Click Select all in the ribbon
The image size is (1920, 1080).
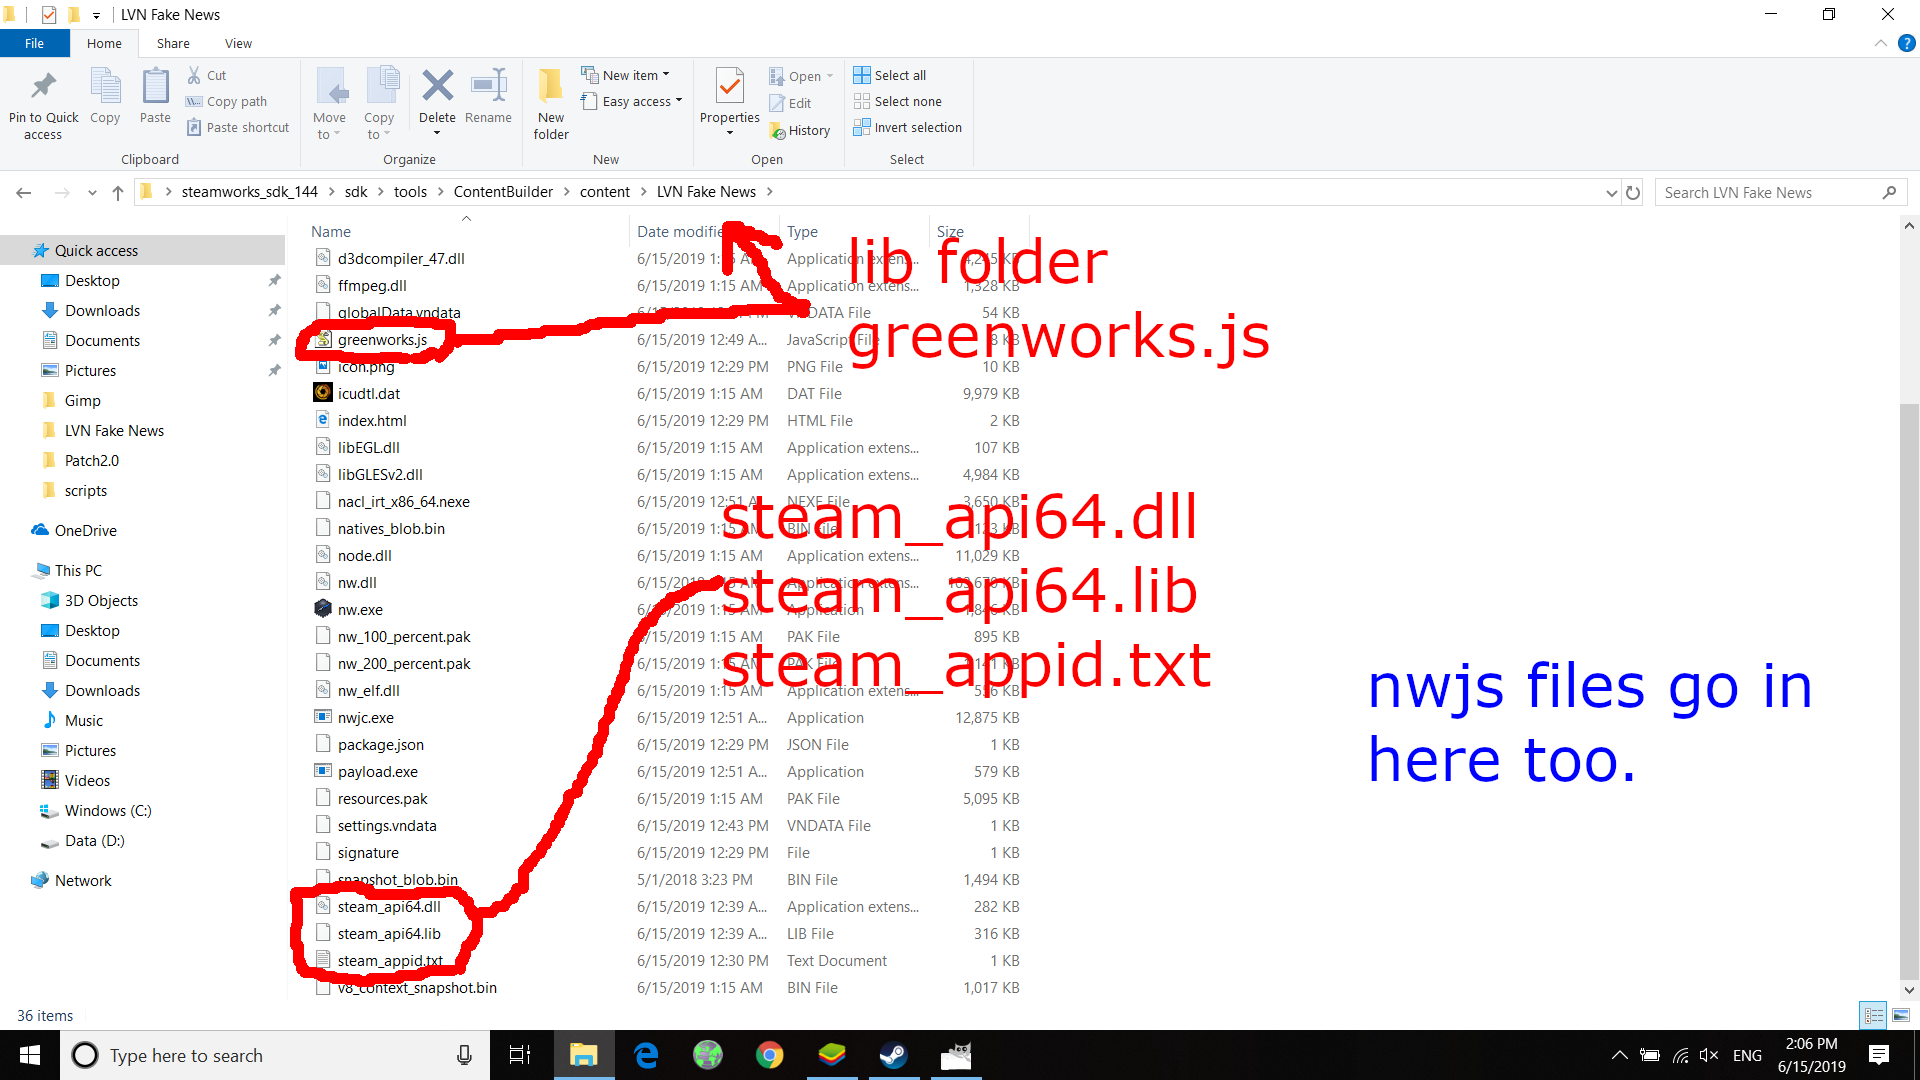point(890,75)
